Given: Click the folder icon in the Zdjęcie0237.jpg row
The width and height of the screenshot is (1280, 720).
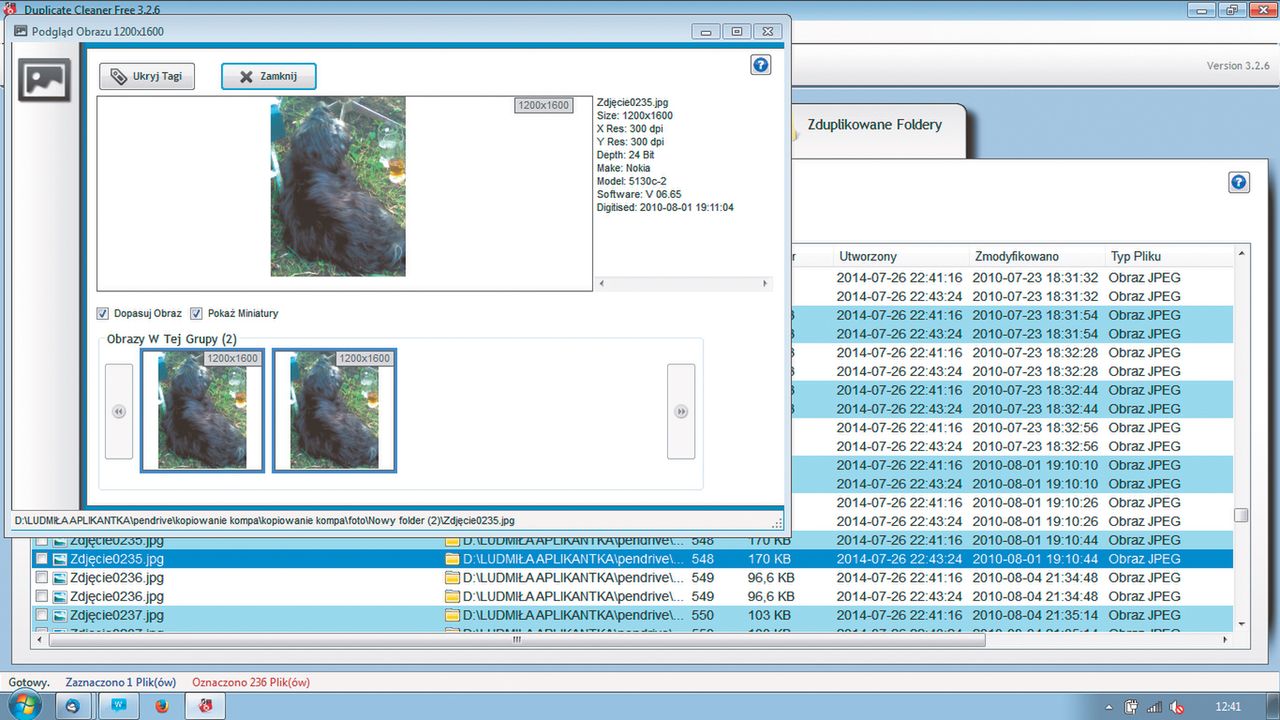Looking at the screenshot, I should (x=452, y=615).
